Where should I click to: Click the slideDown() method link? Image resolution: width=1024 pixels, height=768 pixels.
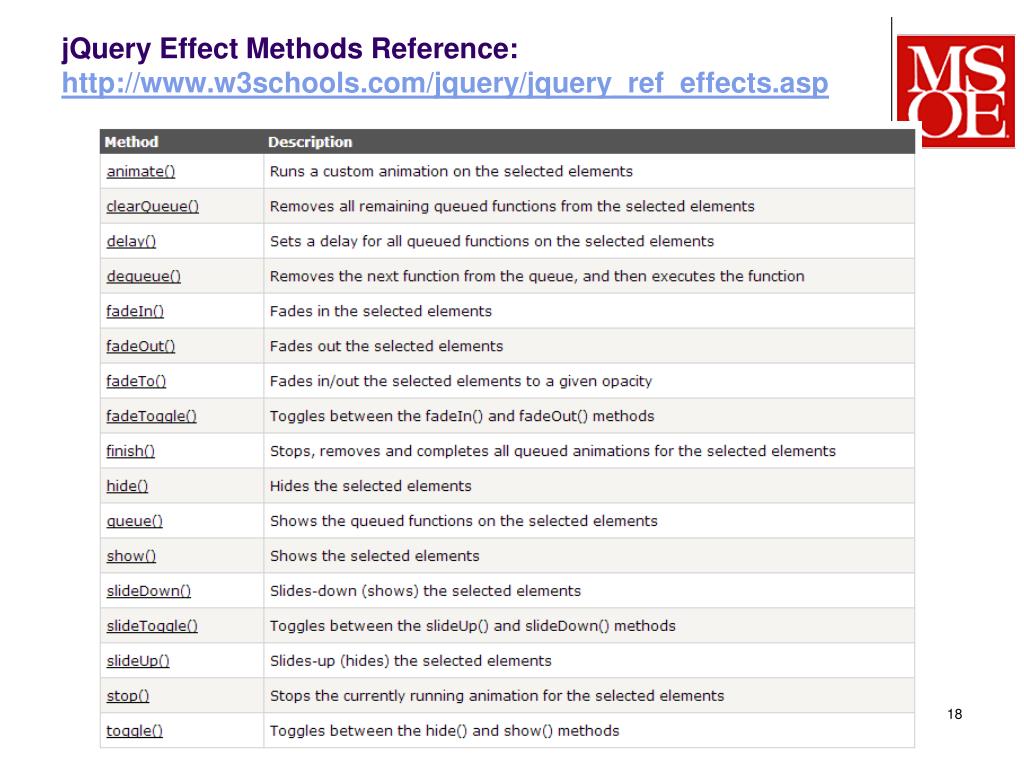tap(148, 592)
